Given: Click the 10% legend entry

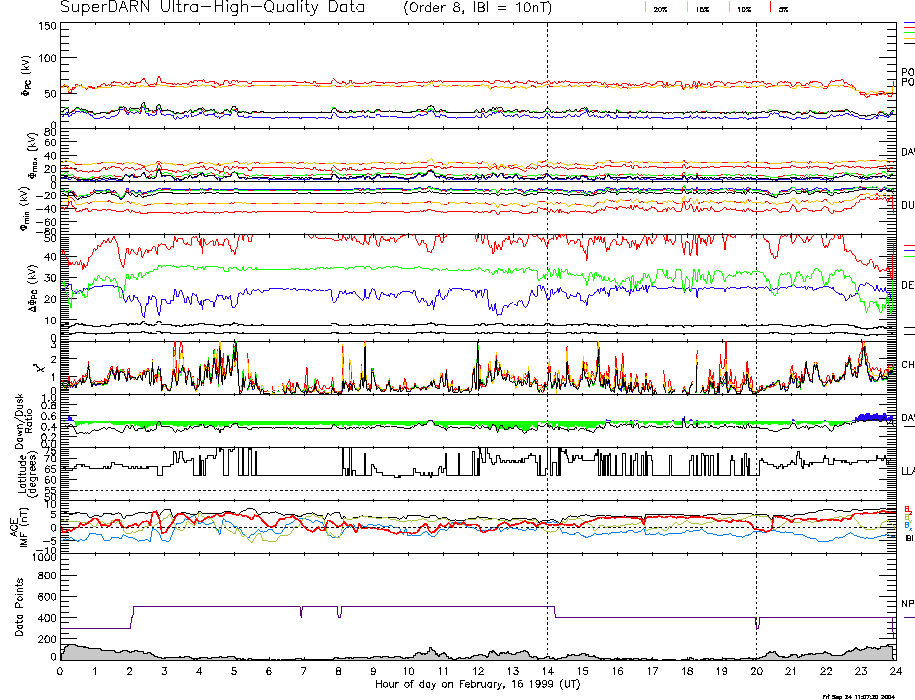Looking at the screenshot, I should (x=743, y=8).
